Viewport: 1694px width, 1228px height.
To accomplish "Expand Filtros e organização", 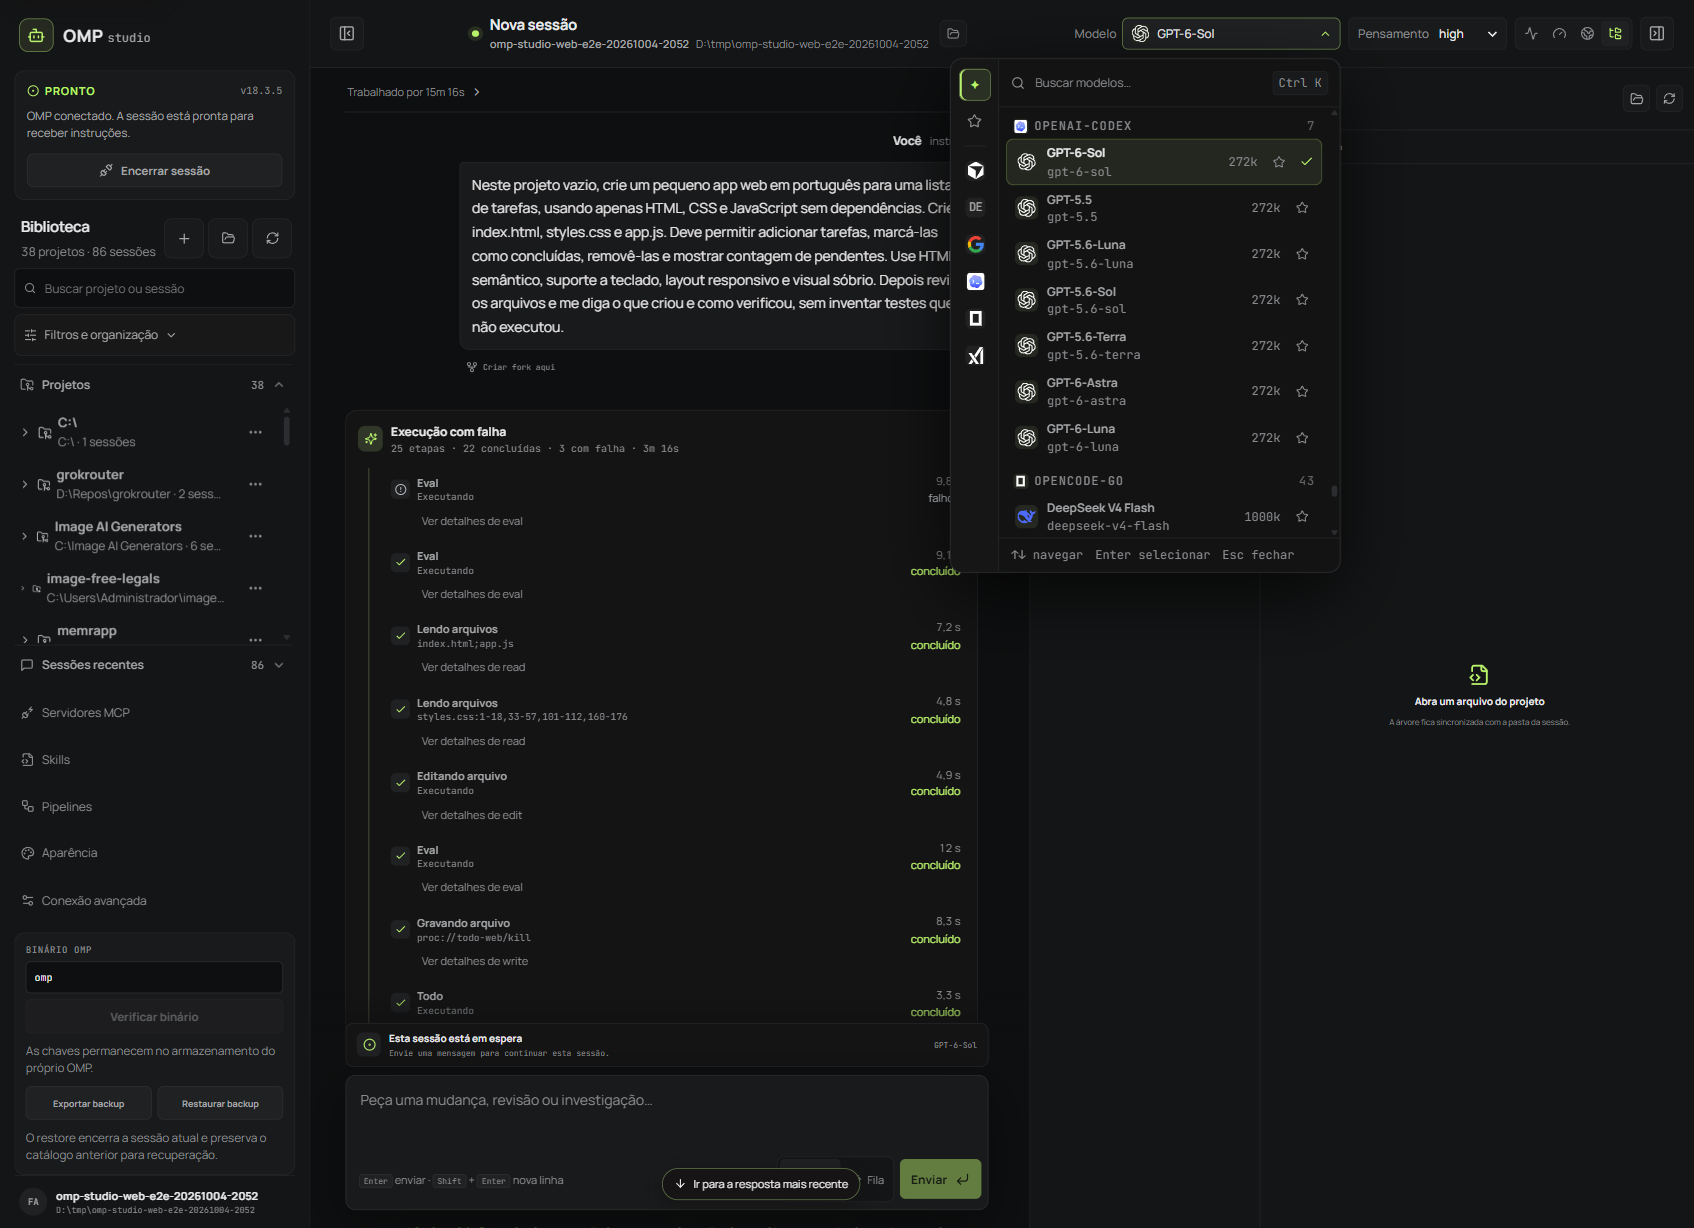I will pyautogui.click(x=154, y=335).
